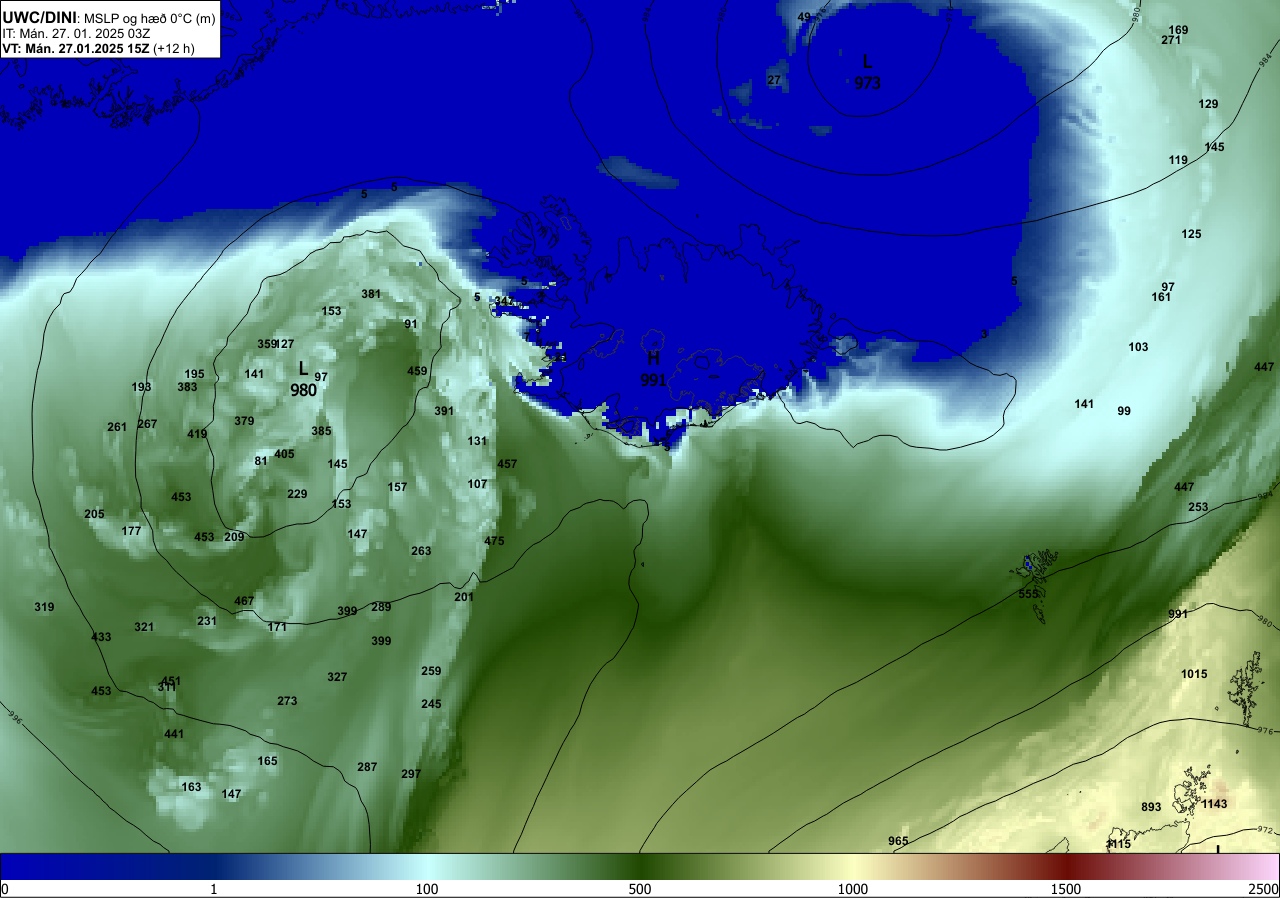This screenshot has width=1280, height=898.
Task: Click the height value 119
Action: coord(1178,160)
